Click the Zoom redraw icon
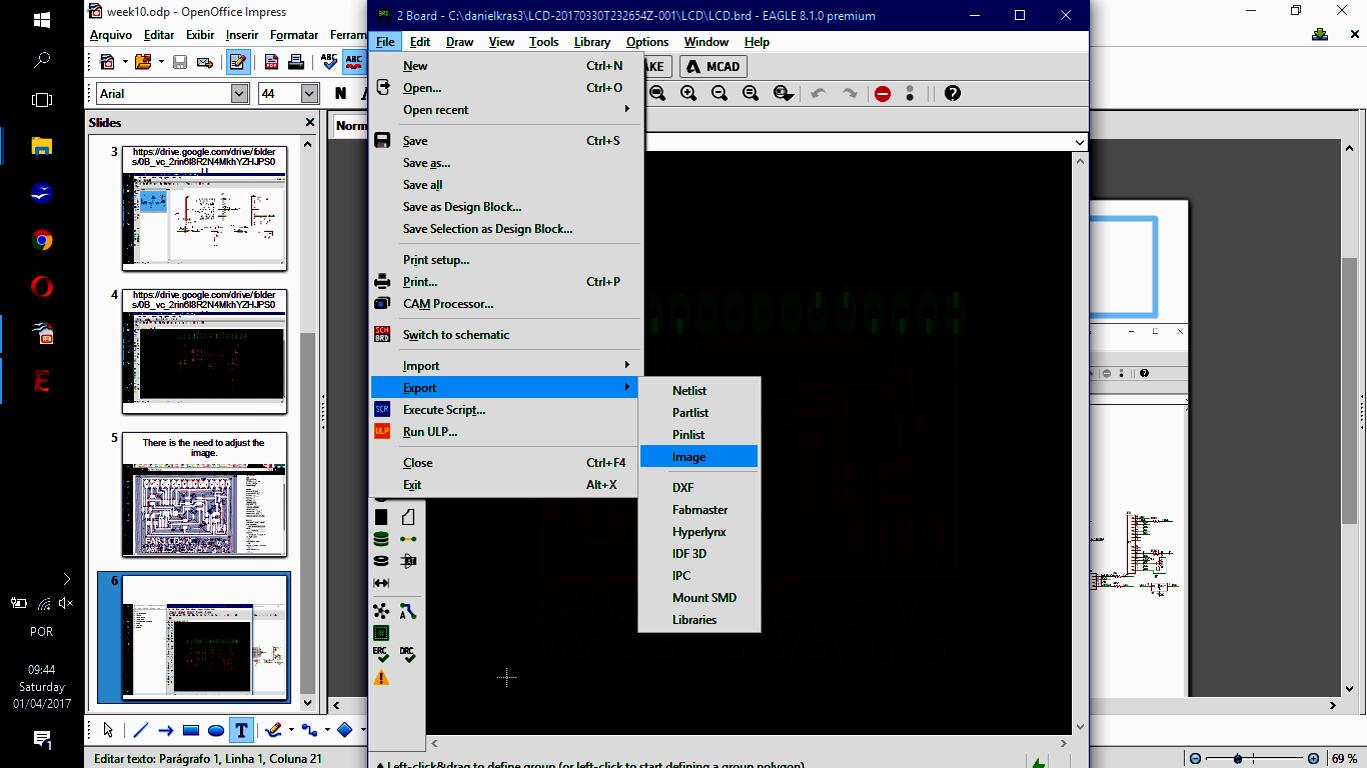This screenshot has height=768, width=1367. (750, 93)
